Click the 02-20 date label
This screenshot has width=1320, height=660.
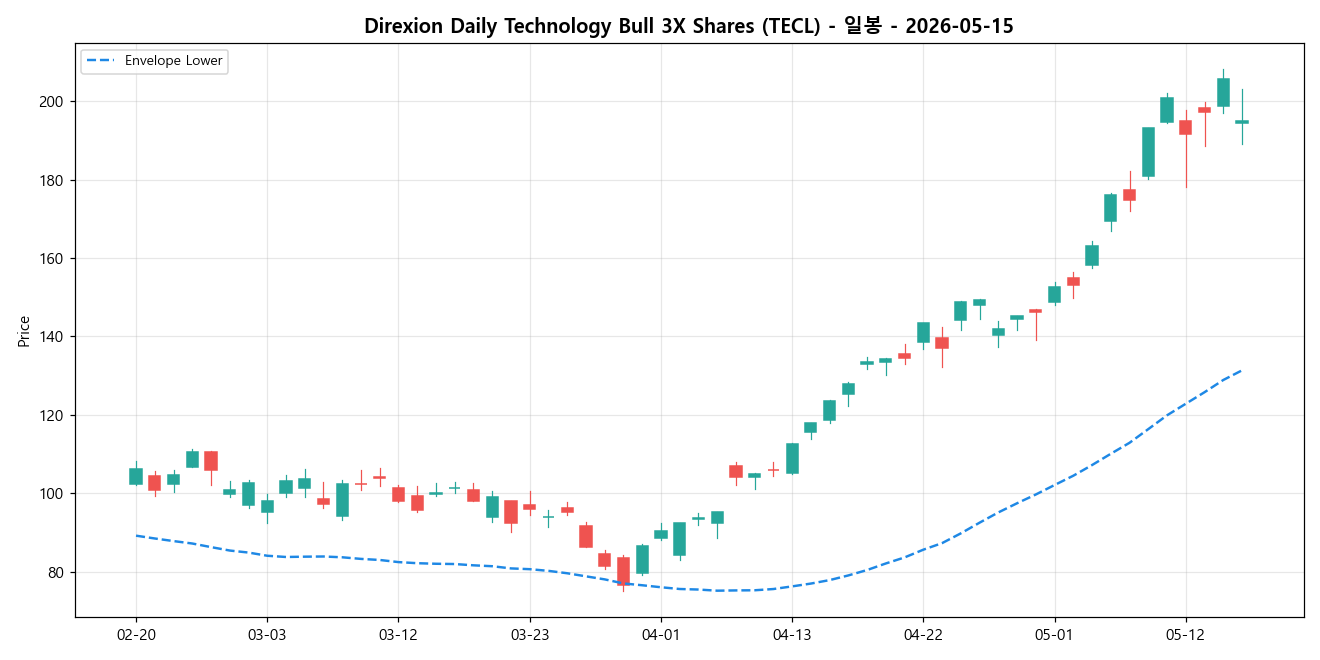point(136,635)
